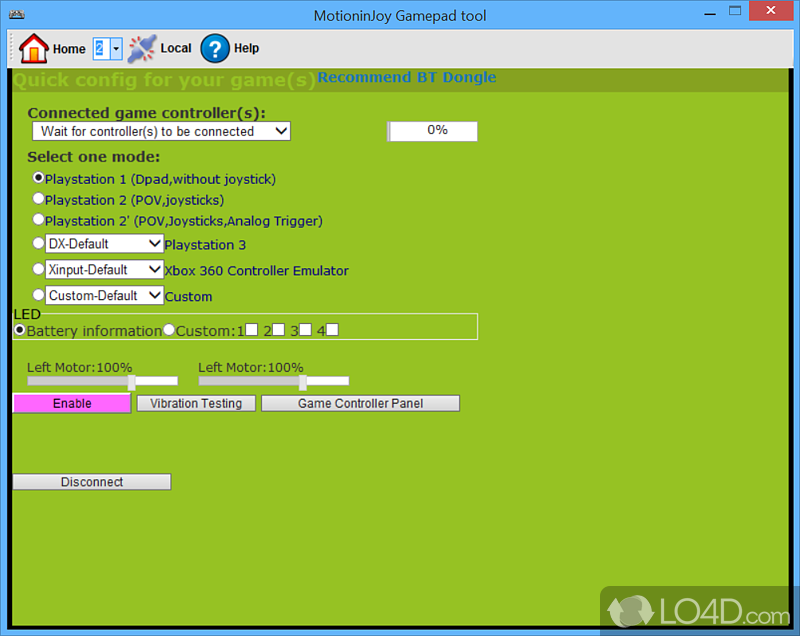
Task: Open the controller number dropdown showing 2
Action: click(107, 49)
